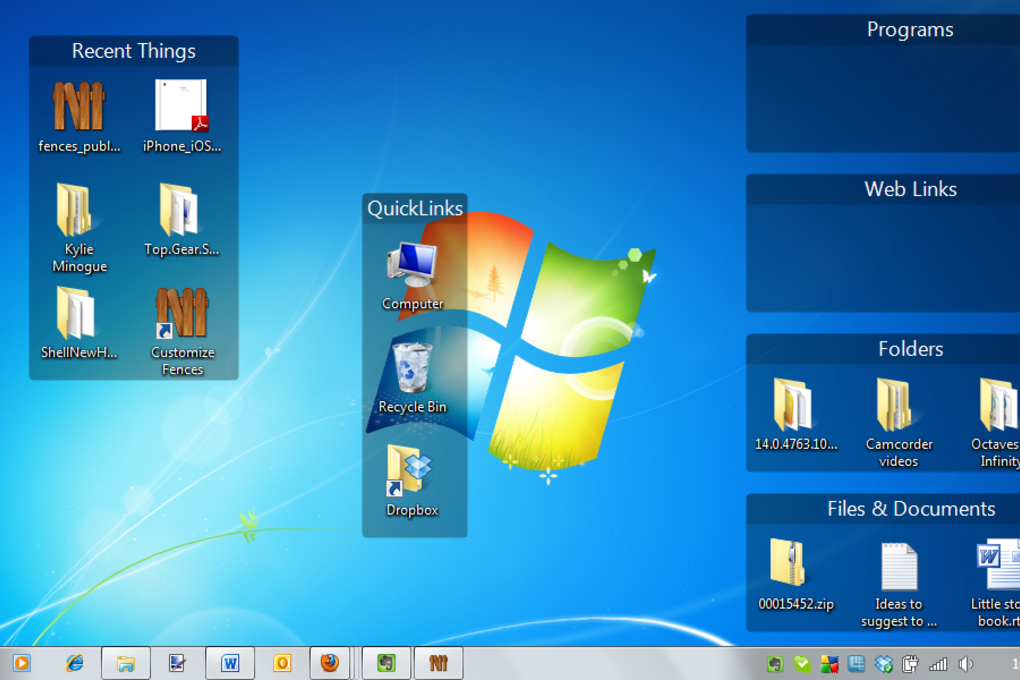Viewport: 1020px width, 680px height.
Task: Click the Files & Documents fence title
Action: (x=911, y=508)
